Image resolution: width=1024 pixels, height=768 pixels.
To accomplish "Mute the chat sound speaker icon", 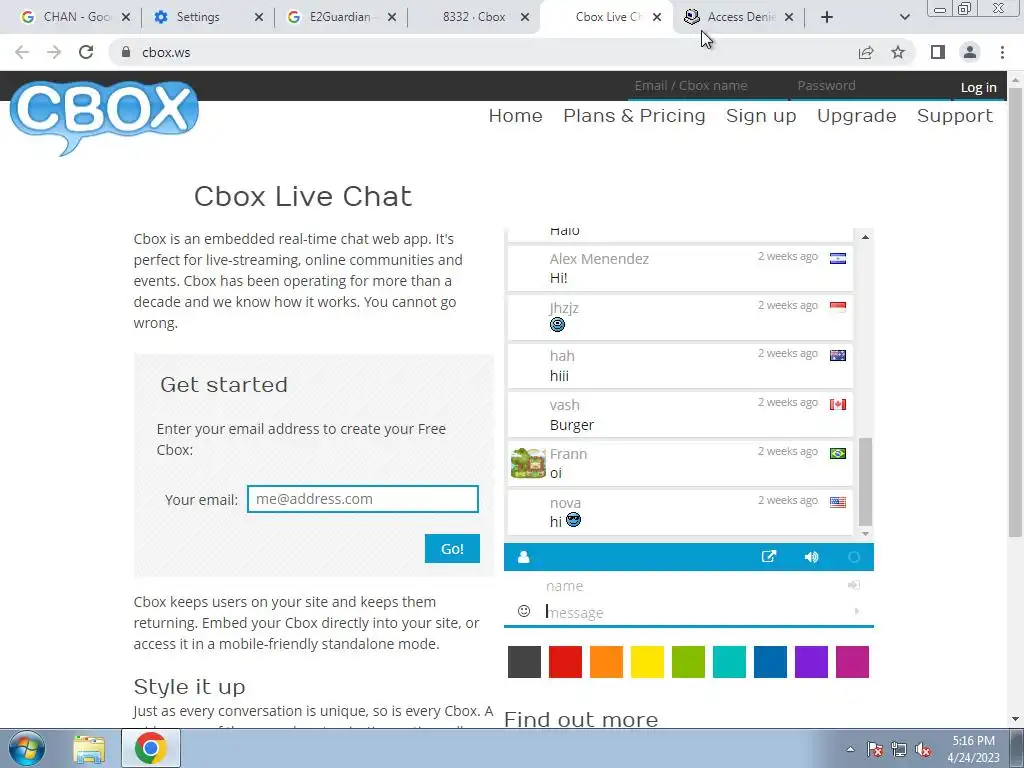I will point(811,557).
